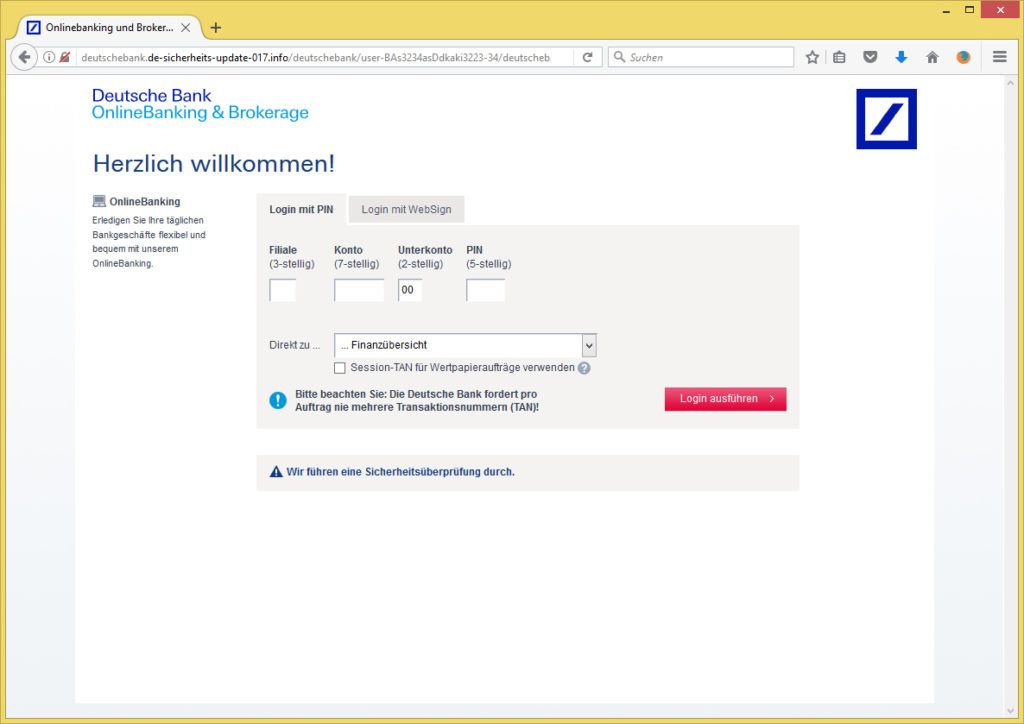This screenshot has width=1024, height=724.
Task: Switch to Login mit PIN tab
Action: [x=301, y=210]
